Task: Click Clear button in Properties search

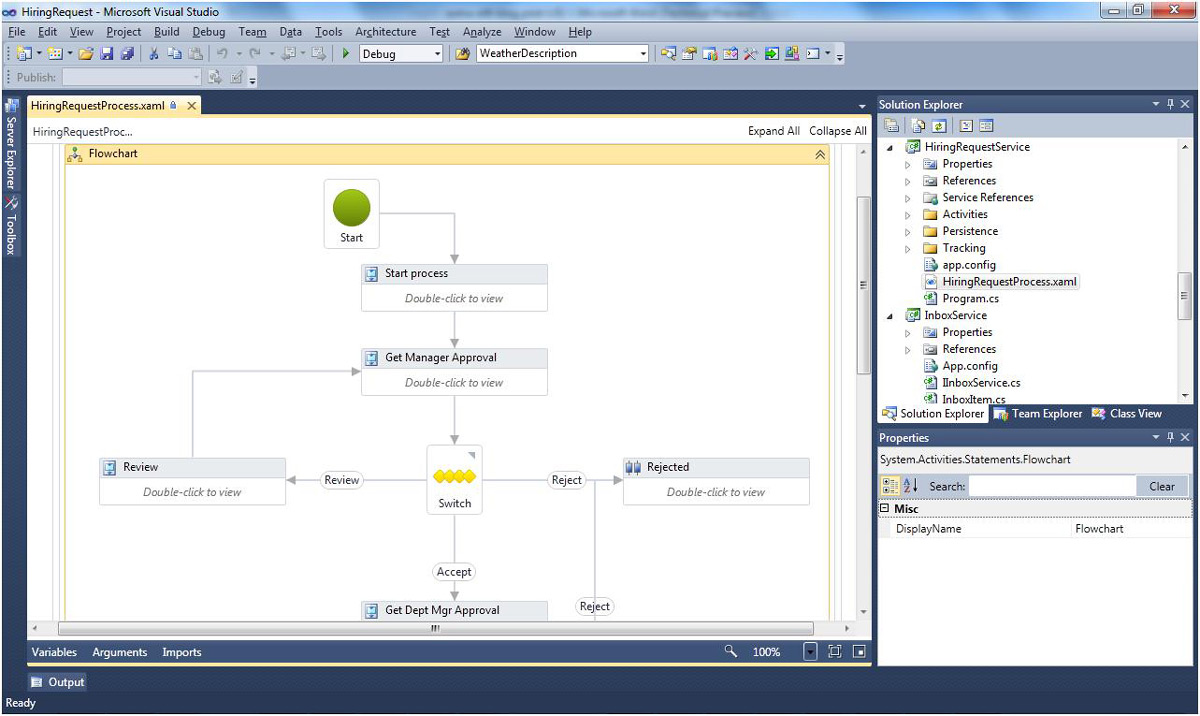Action: coord(1161,486)
